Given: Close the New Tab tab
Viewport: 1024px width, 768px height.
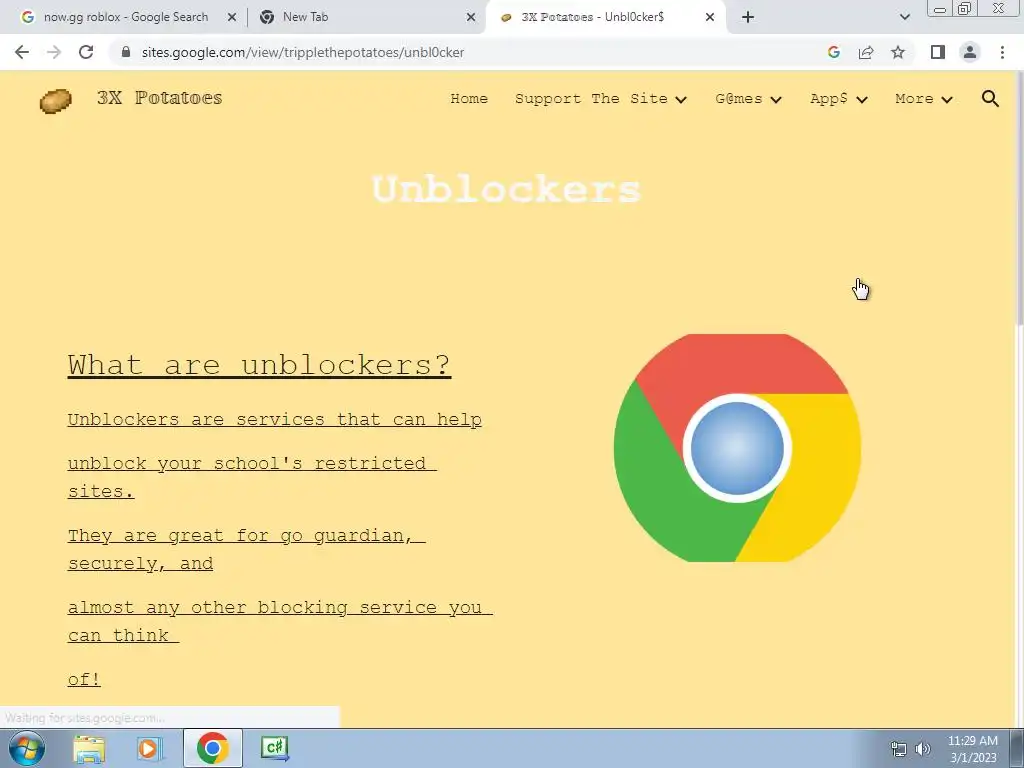Looking at the screenshot, I should coord(471,17).
